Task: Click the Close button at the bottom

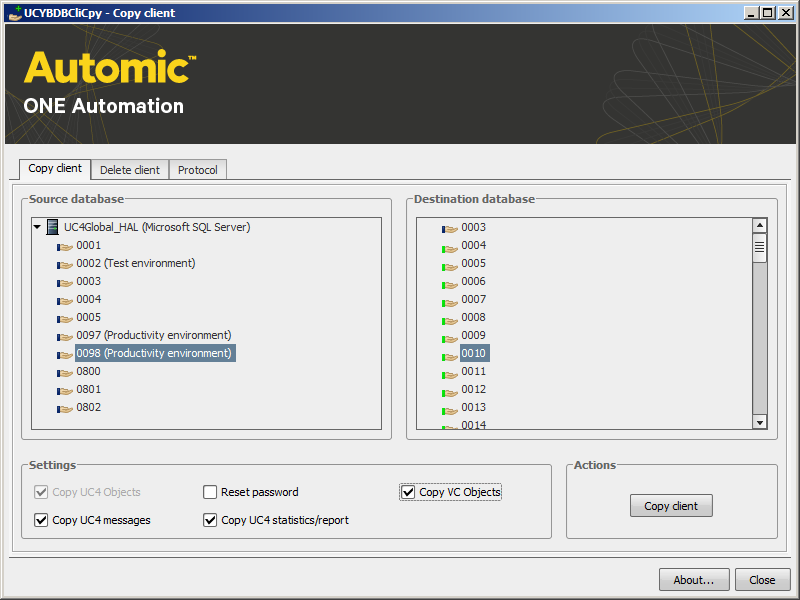Action: pyautogui.click(x=762, y=580)
